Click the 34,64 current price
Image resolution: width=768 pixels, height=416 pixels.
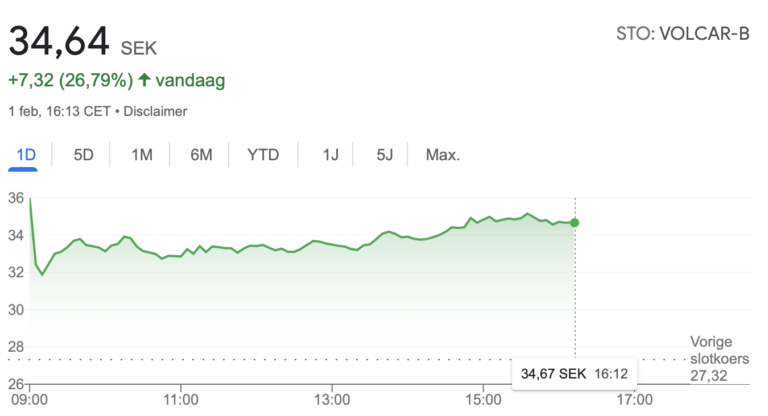[x=59, y=43]
